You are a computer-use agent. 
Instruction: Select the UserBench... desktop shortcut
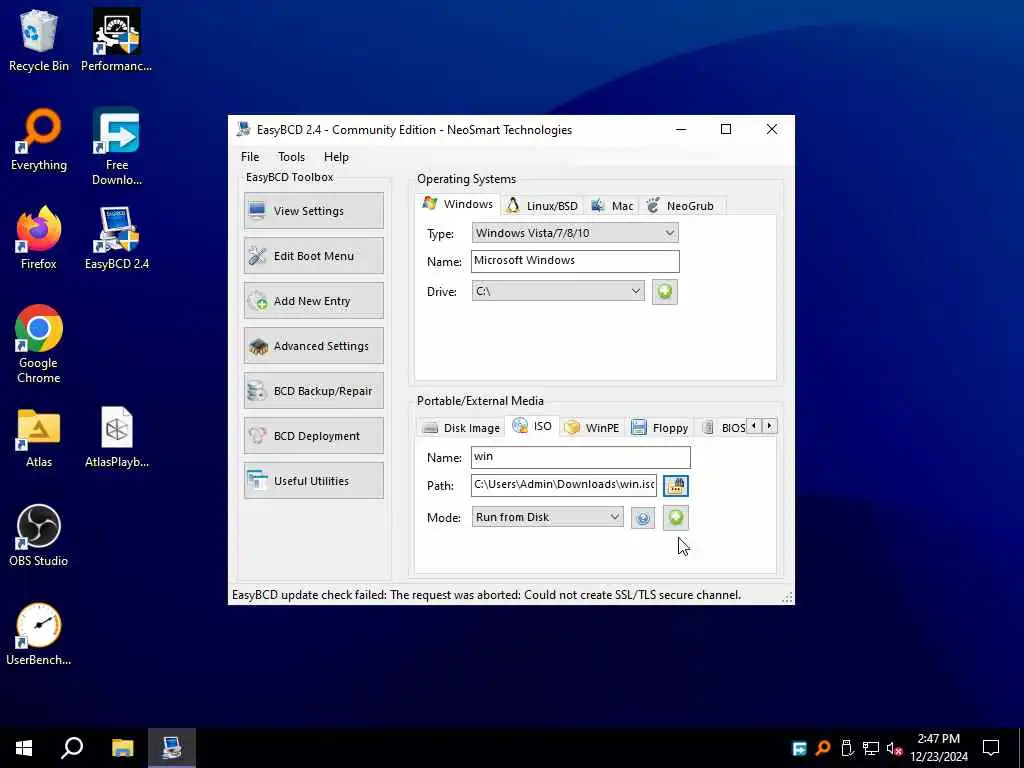[x=39, y=635]
